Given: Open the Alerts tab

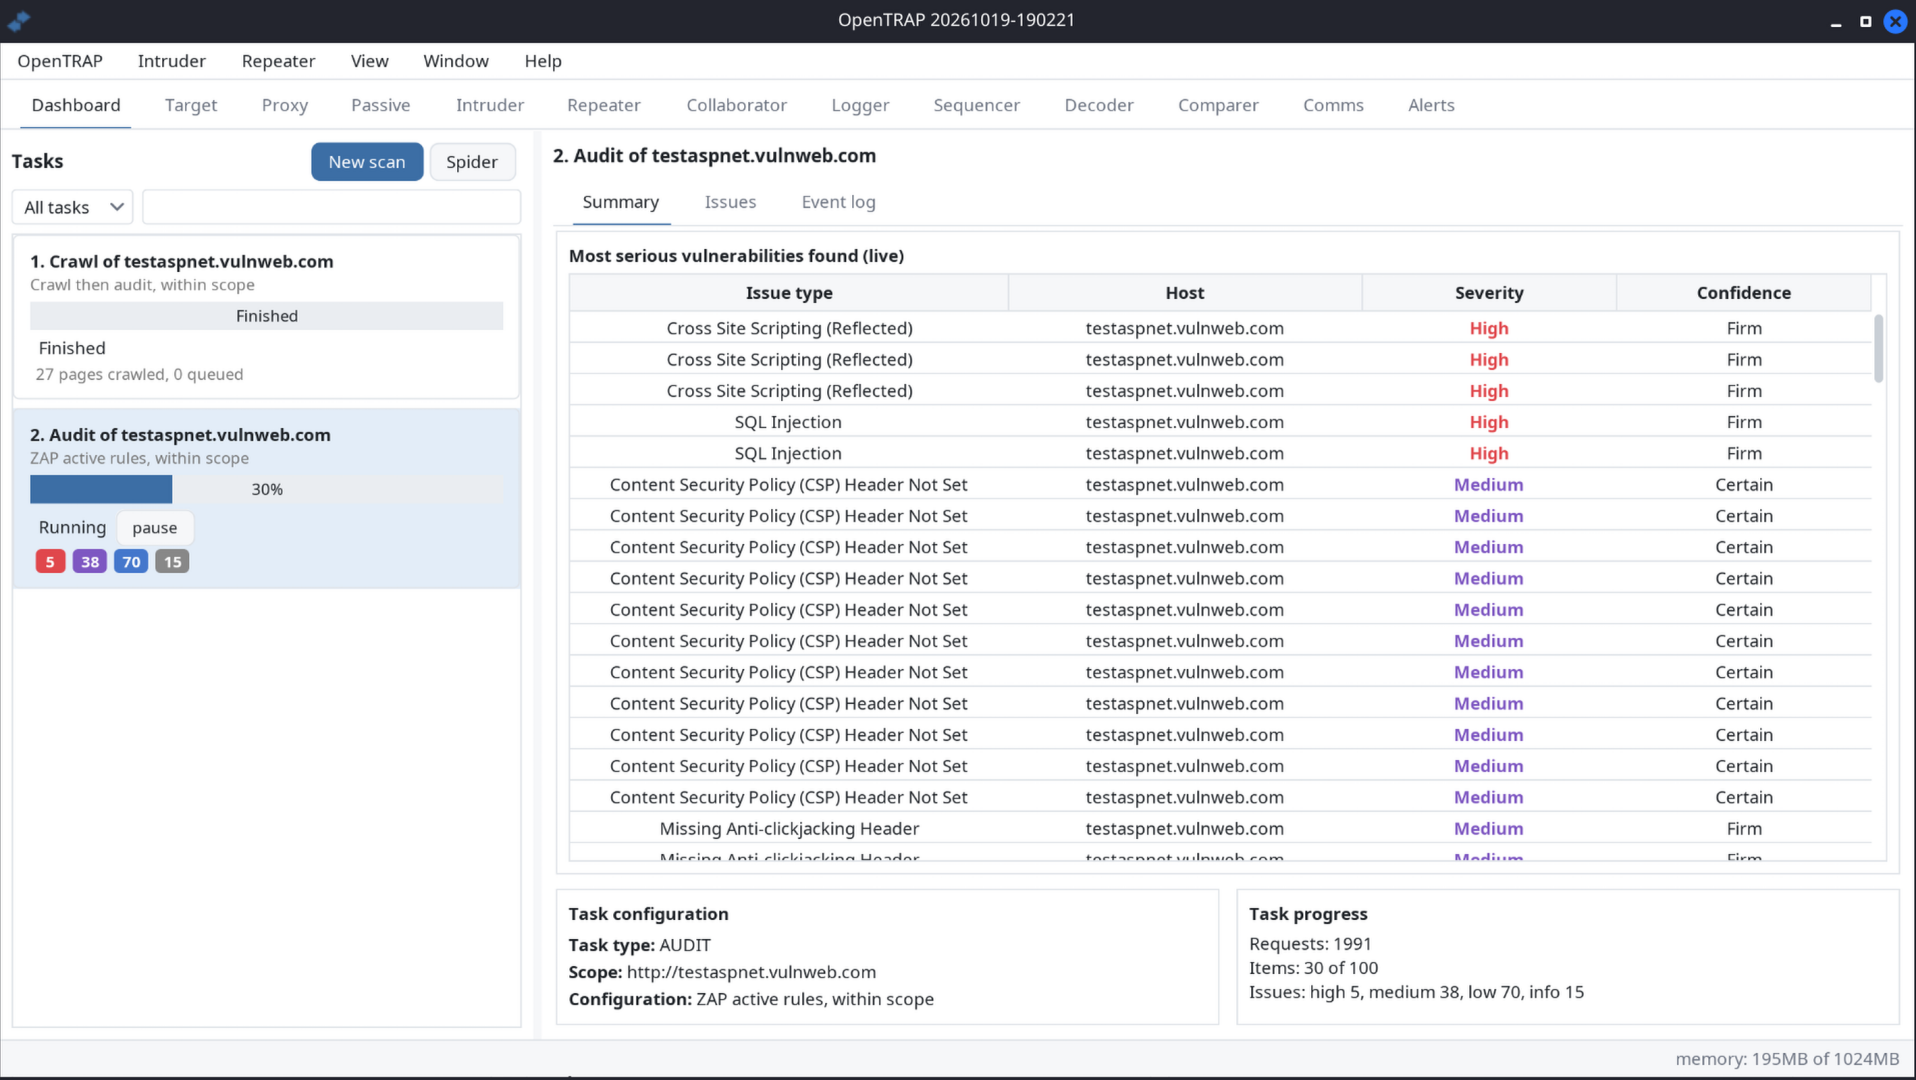Looking at the screenshot, I should click(1431, 105).
